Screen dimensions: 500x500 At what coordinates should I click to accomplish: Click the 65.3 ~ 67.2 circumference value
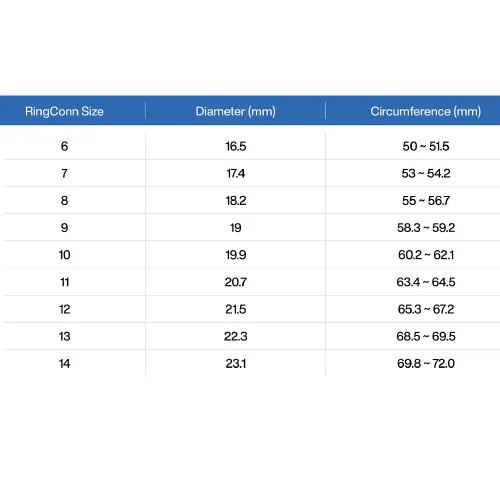[x=426, y=309]
